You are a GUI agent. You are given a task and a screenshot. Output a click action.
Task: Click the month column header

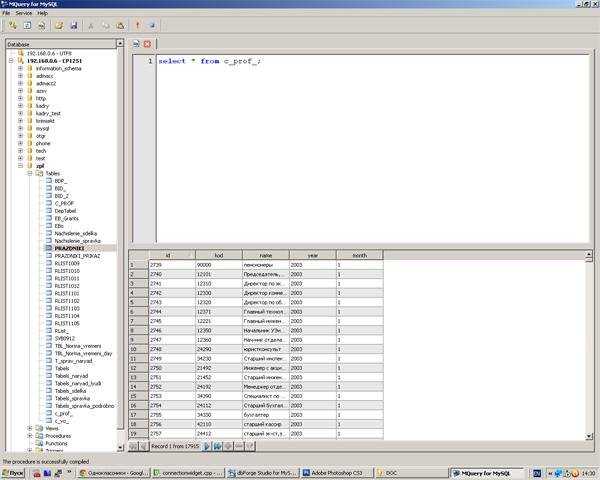click(x=360, y=255)
